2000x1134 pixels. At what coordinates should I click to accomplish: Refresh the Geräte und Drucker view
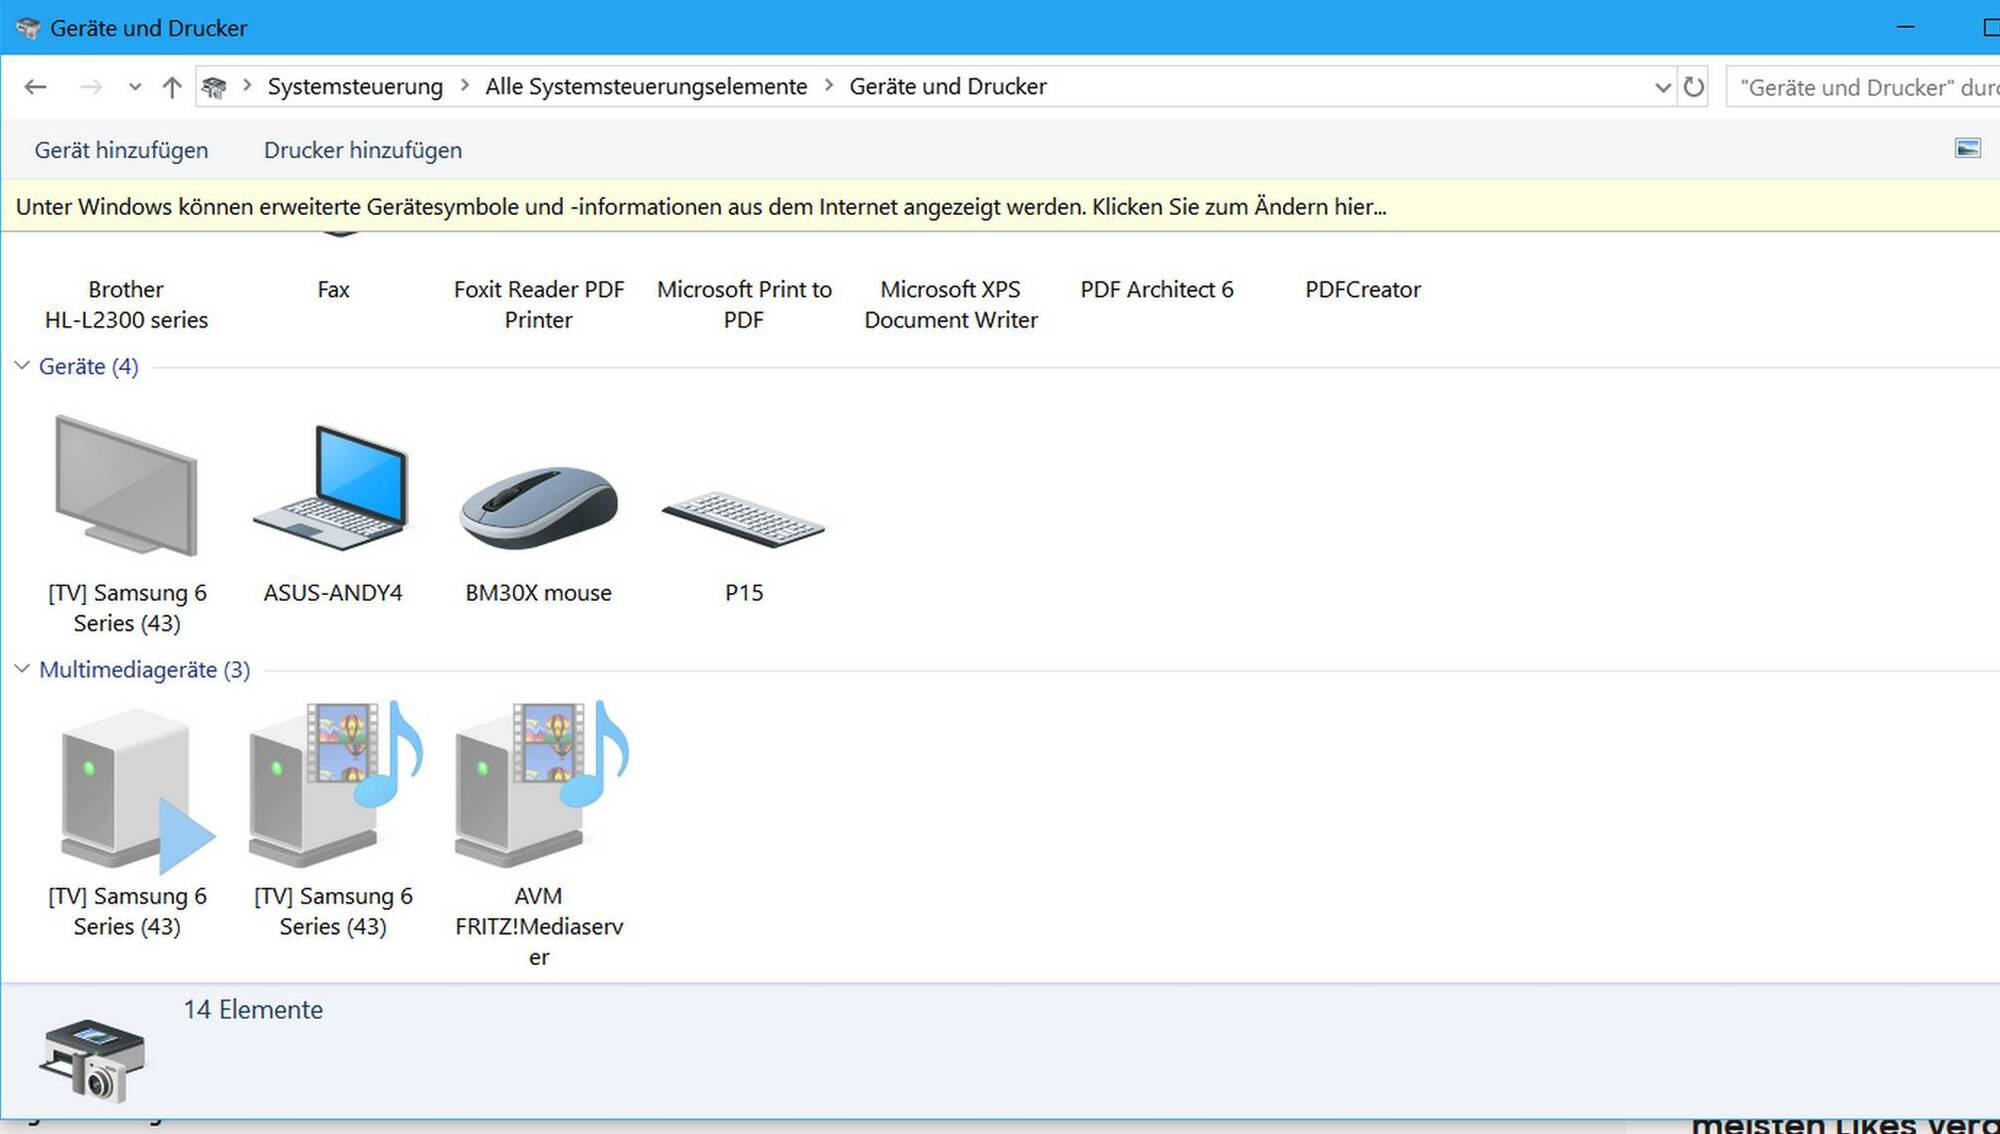[x=1693, y=87]
